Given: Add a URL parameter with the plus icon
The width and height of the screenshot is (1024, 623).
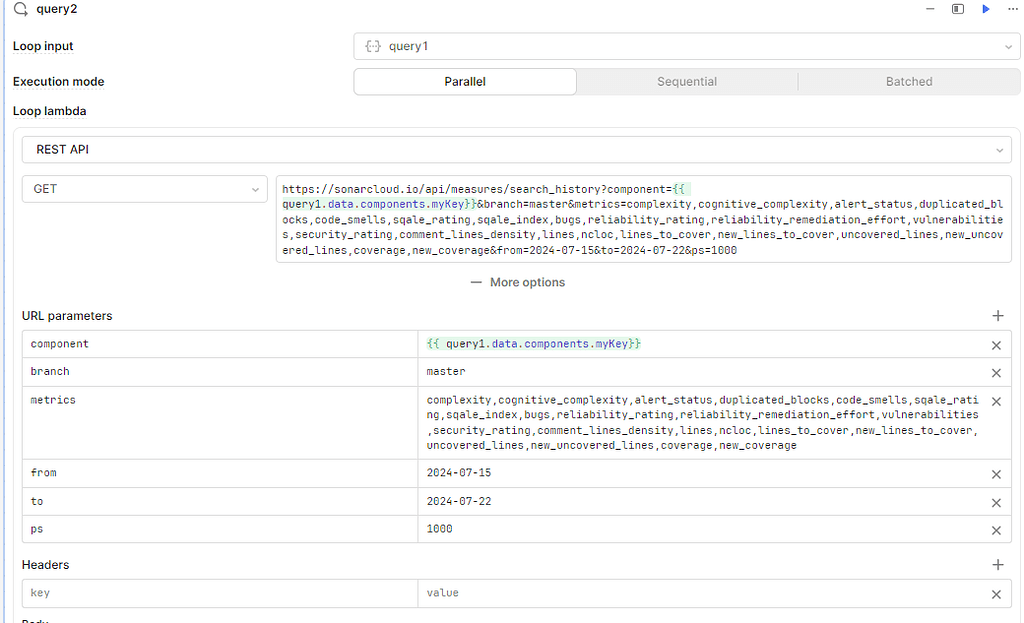Looking at the screenshot, I should click(x=998, y=315).
